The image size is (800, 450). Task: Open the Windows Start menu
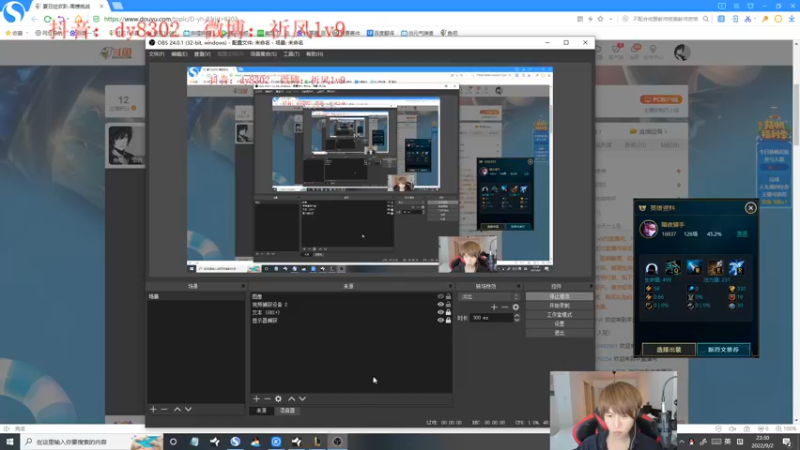[x=10, y=442]
